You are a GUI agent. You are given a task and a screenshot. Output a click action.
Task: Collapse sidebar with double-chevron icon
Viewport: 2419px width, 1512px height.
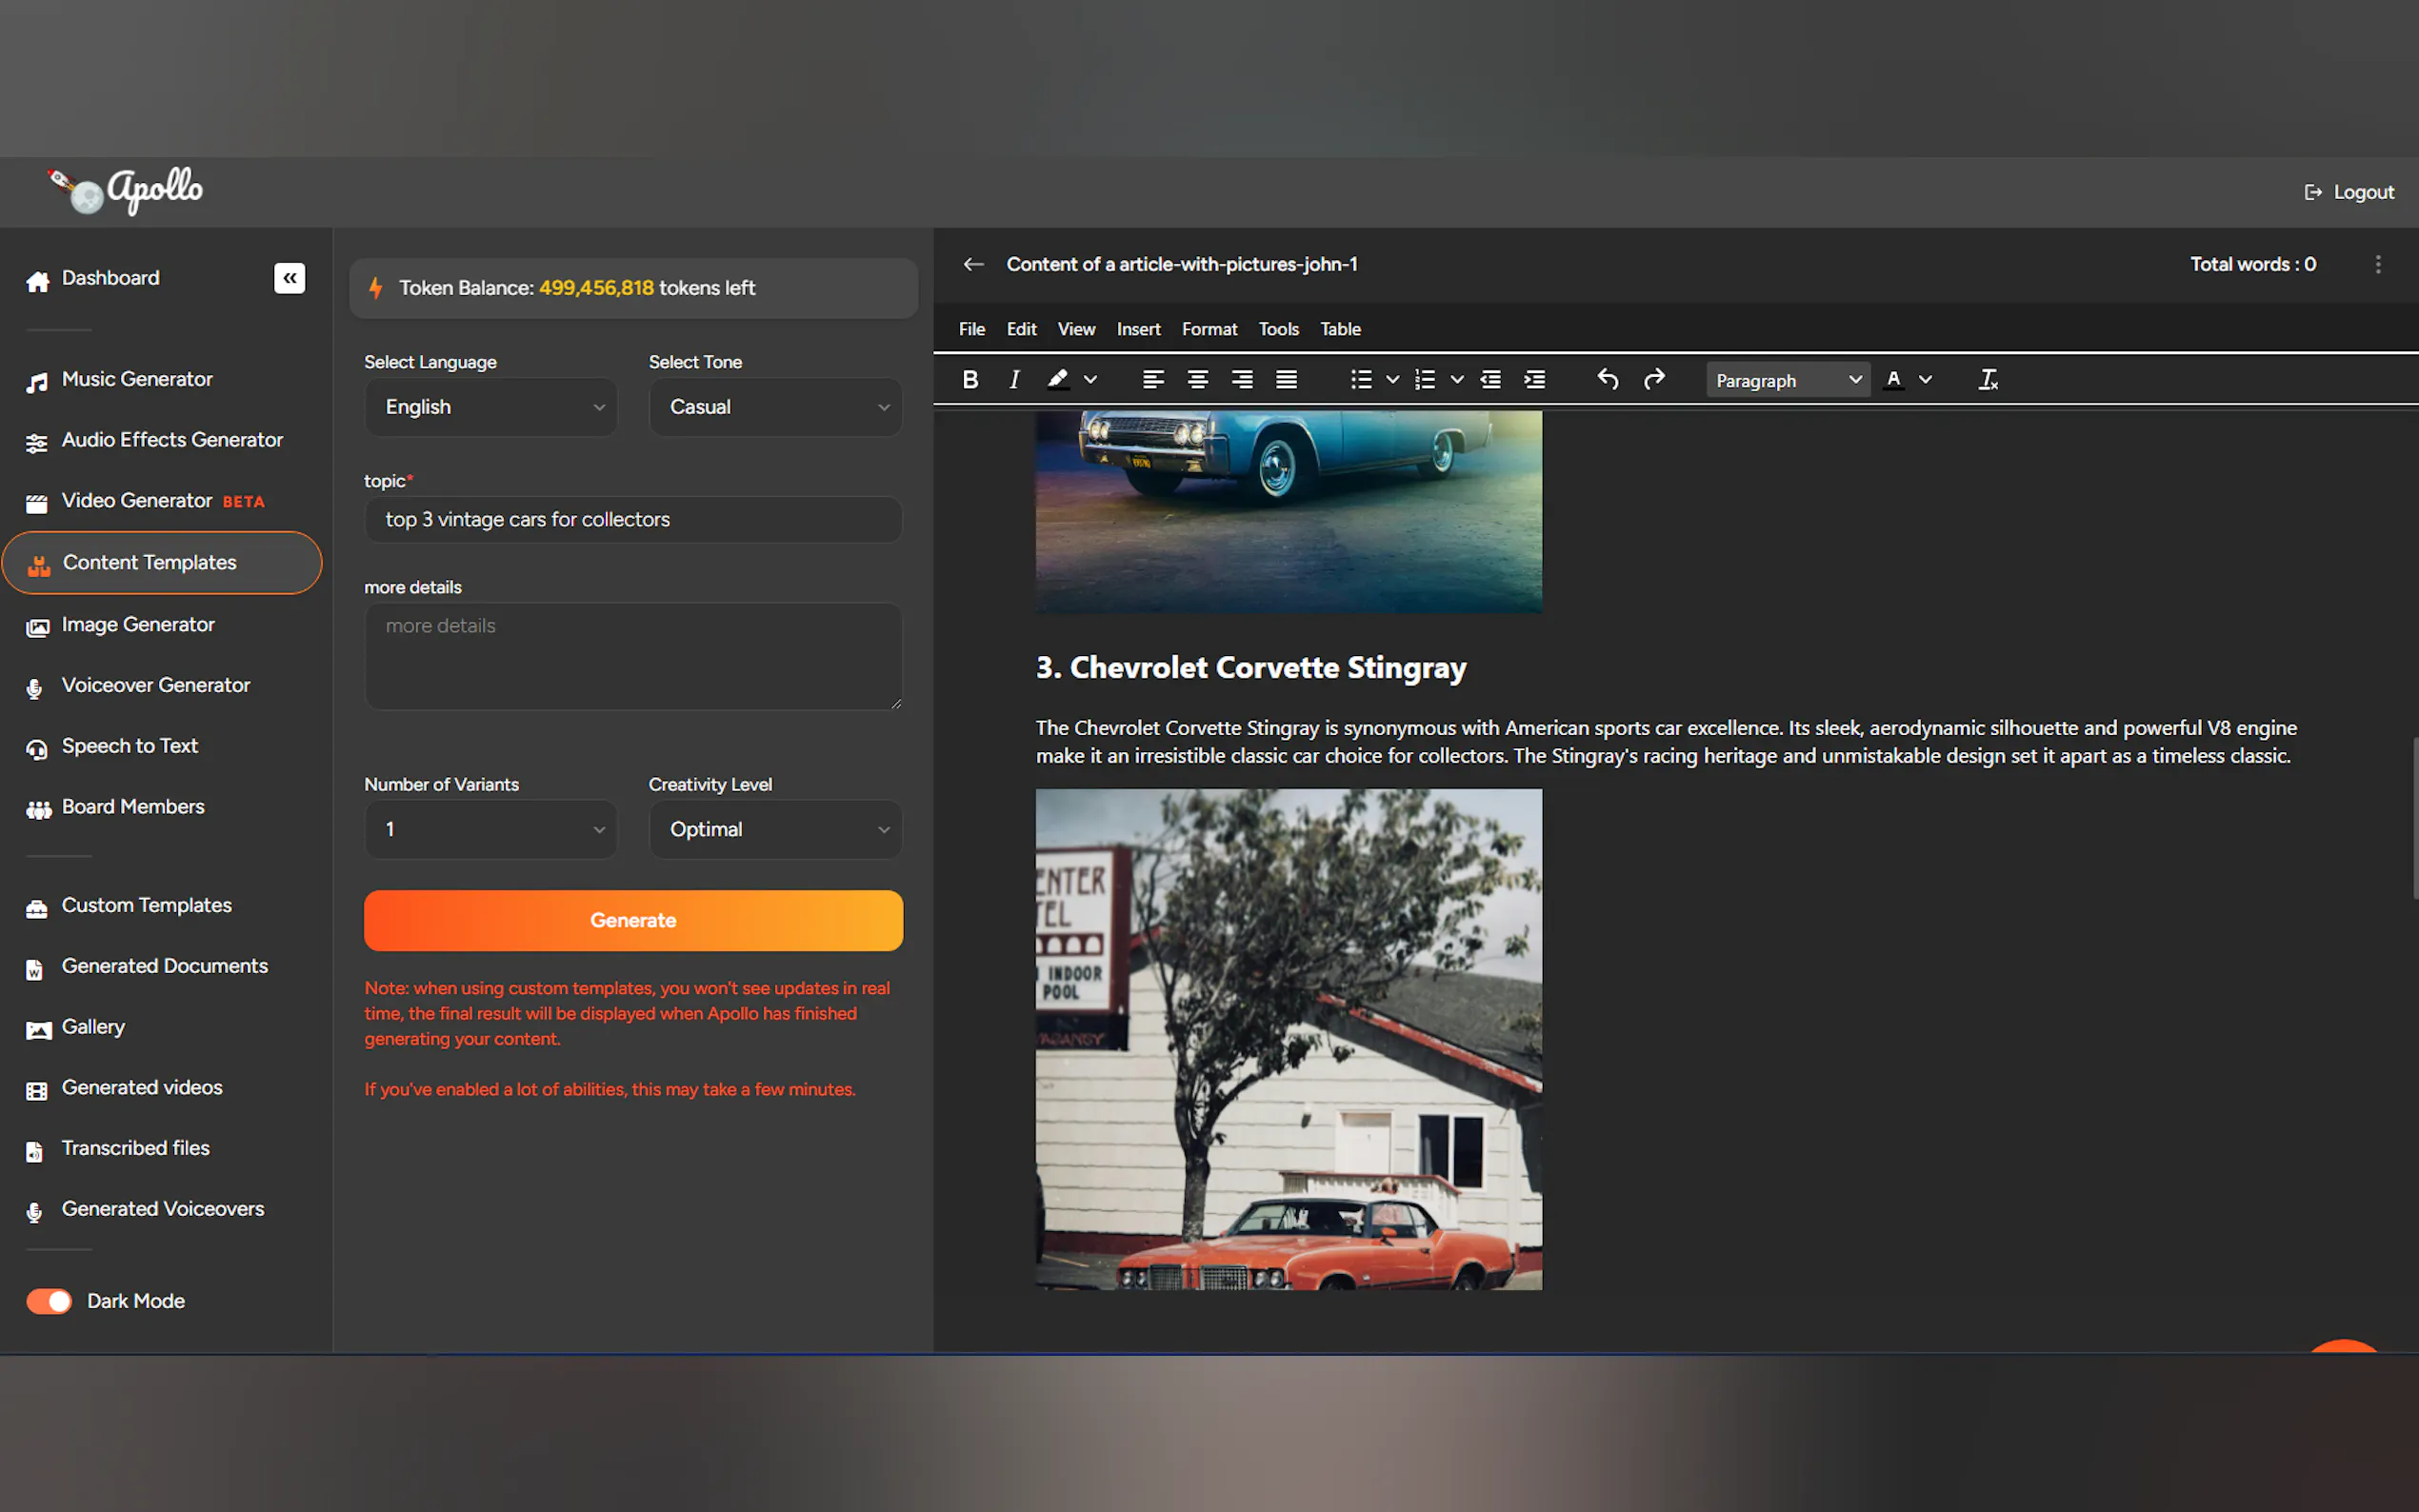pyautogui.click(x=289, y=278)
